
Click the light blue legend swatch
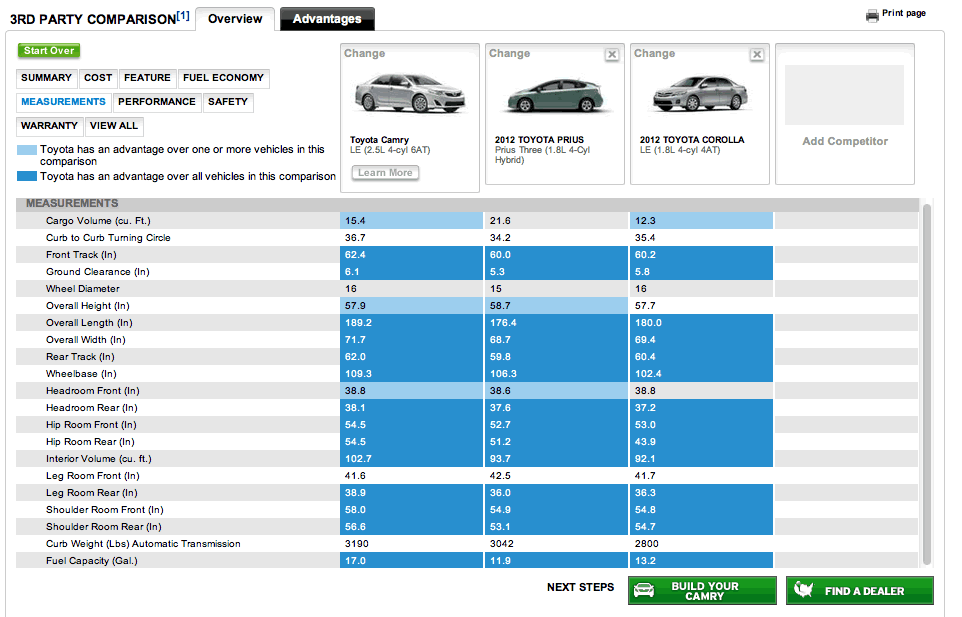pos(27,150)
